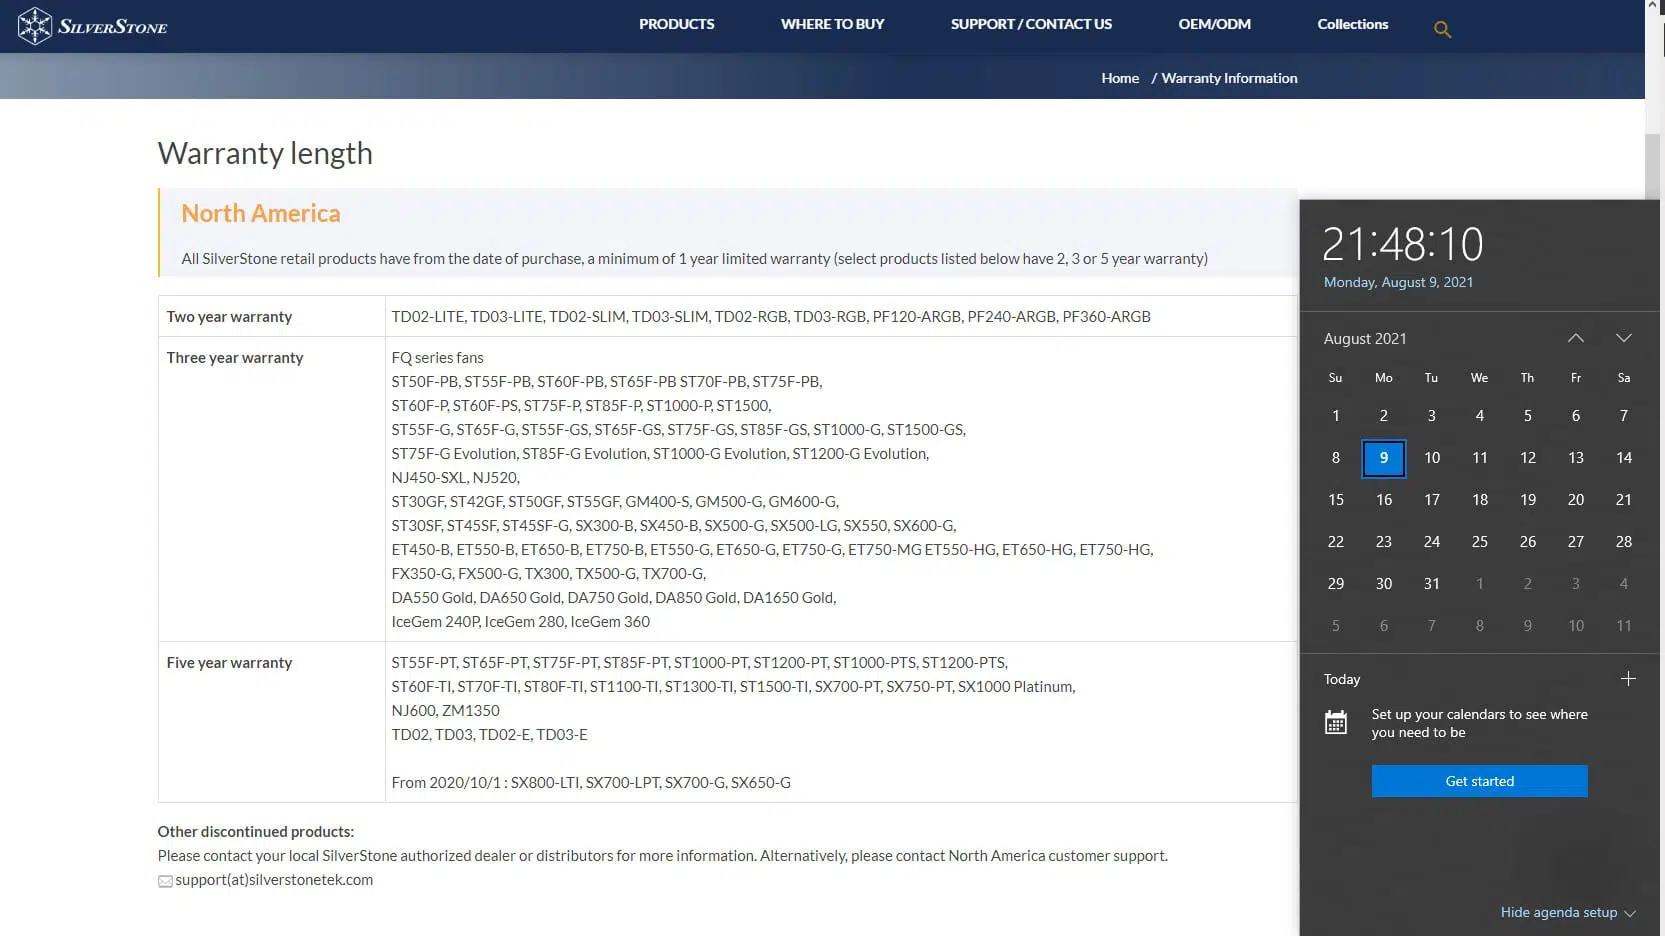Select August 22 in the calendar
This screenshot has width=1665, height=936.
coord(1336,542)
